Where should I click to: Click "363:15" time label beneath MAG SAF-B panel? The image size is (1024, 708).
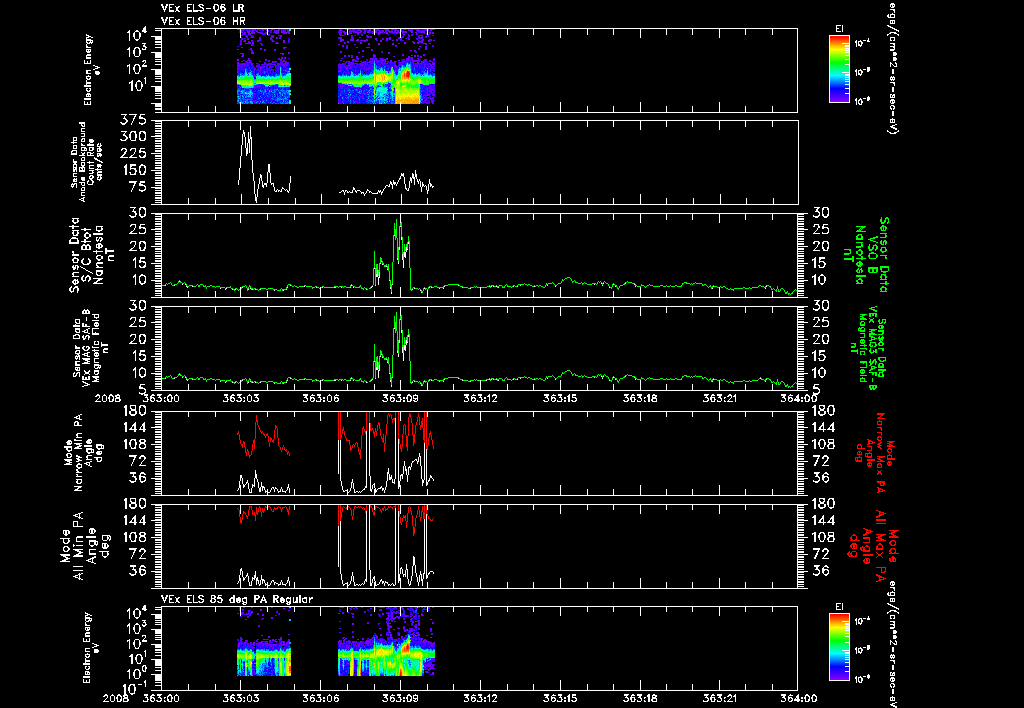tap(560, 398)
